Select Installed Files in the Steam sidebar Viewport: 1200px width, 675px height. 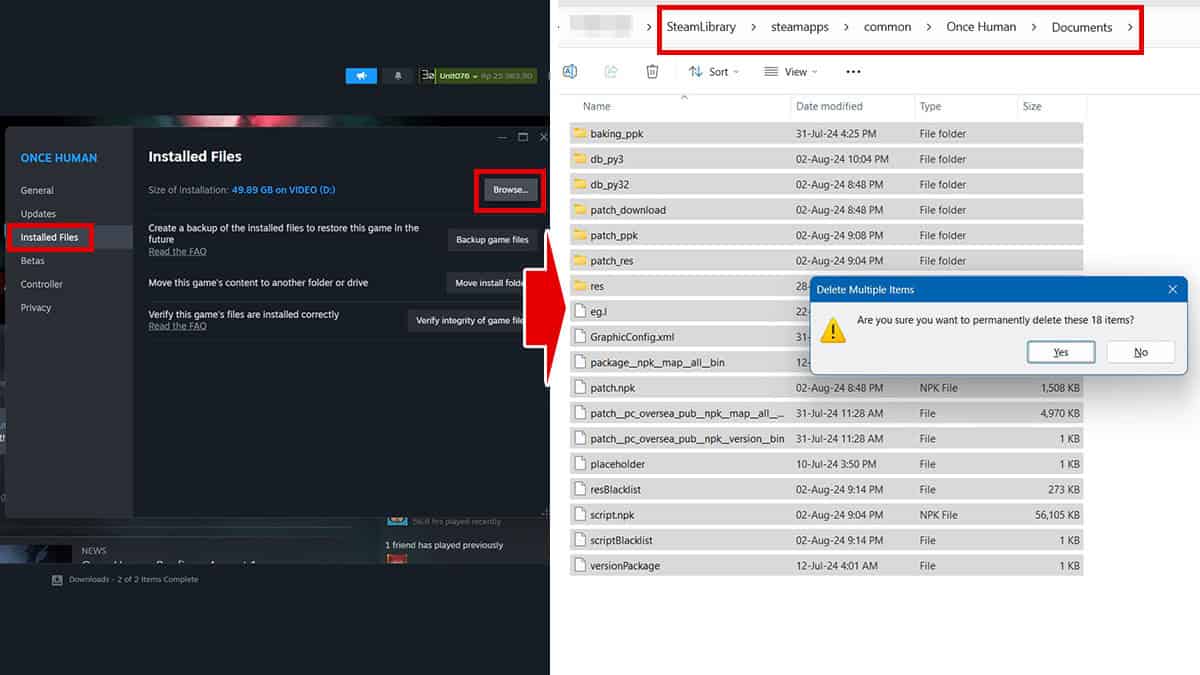point(50,237)
